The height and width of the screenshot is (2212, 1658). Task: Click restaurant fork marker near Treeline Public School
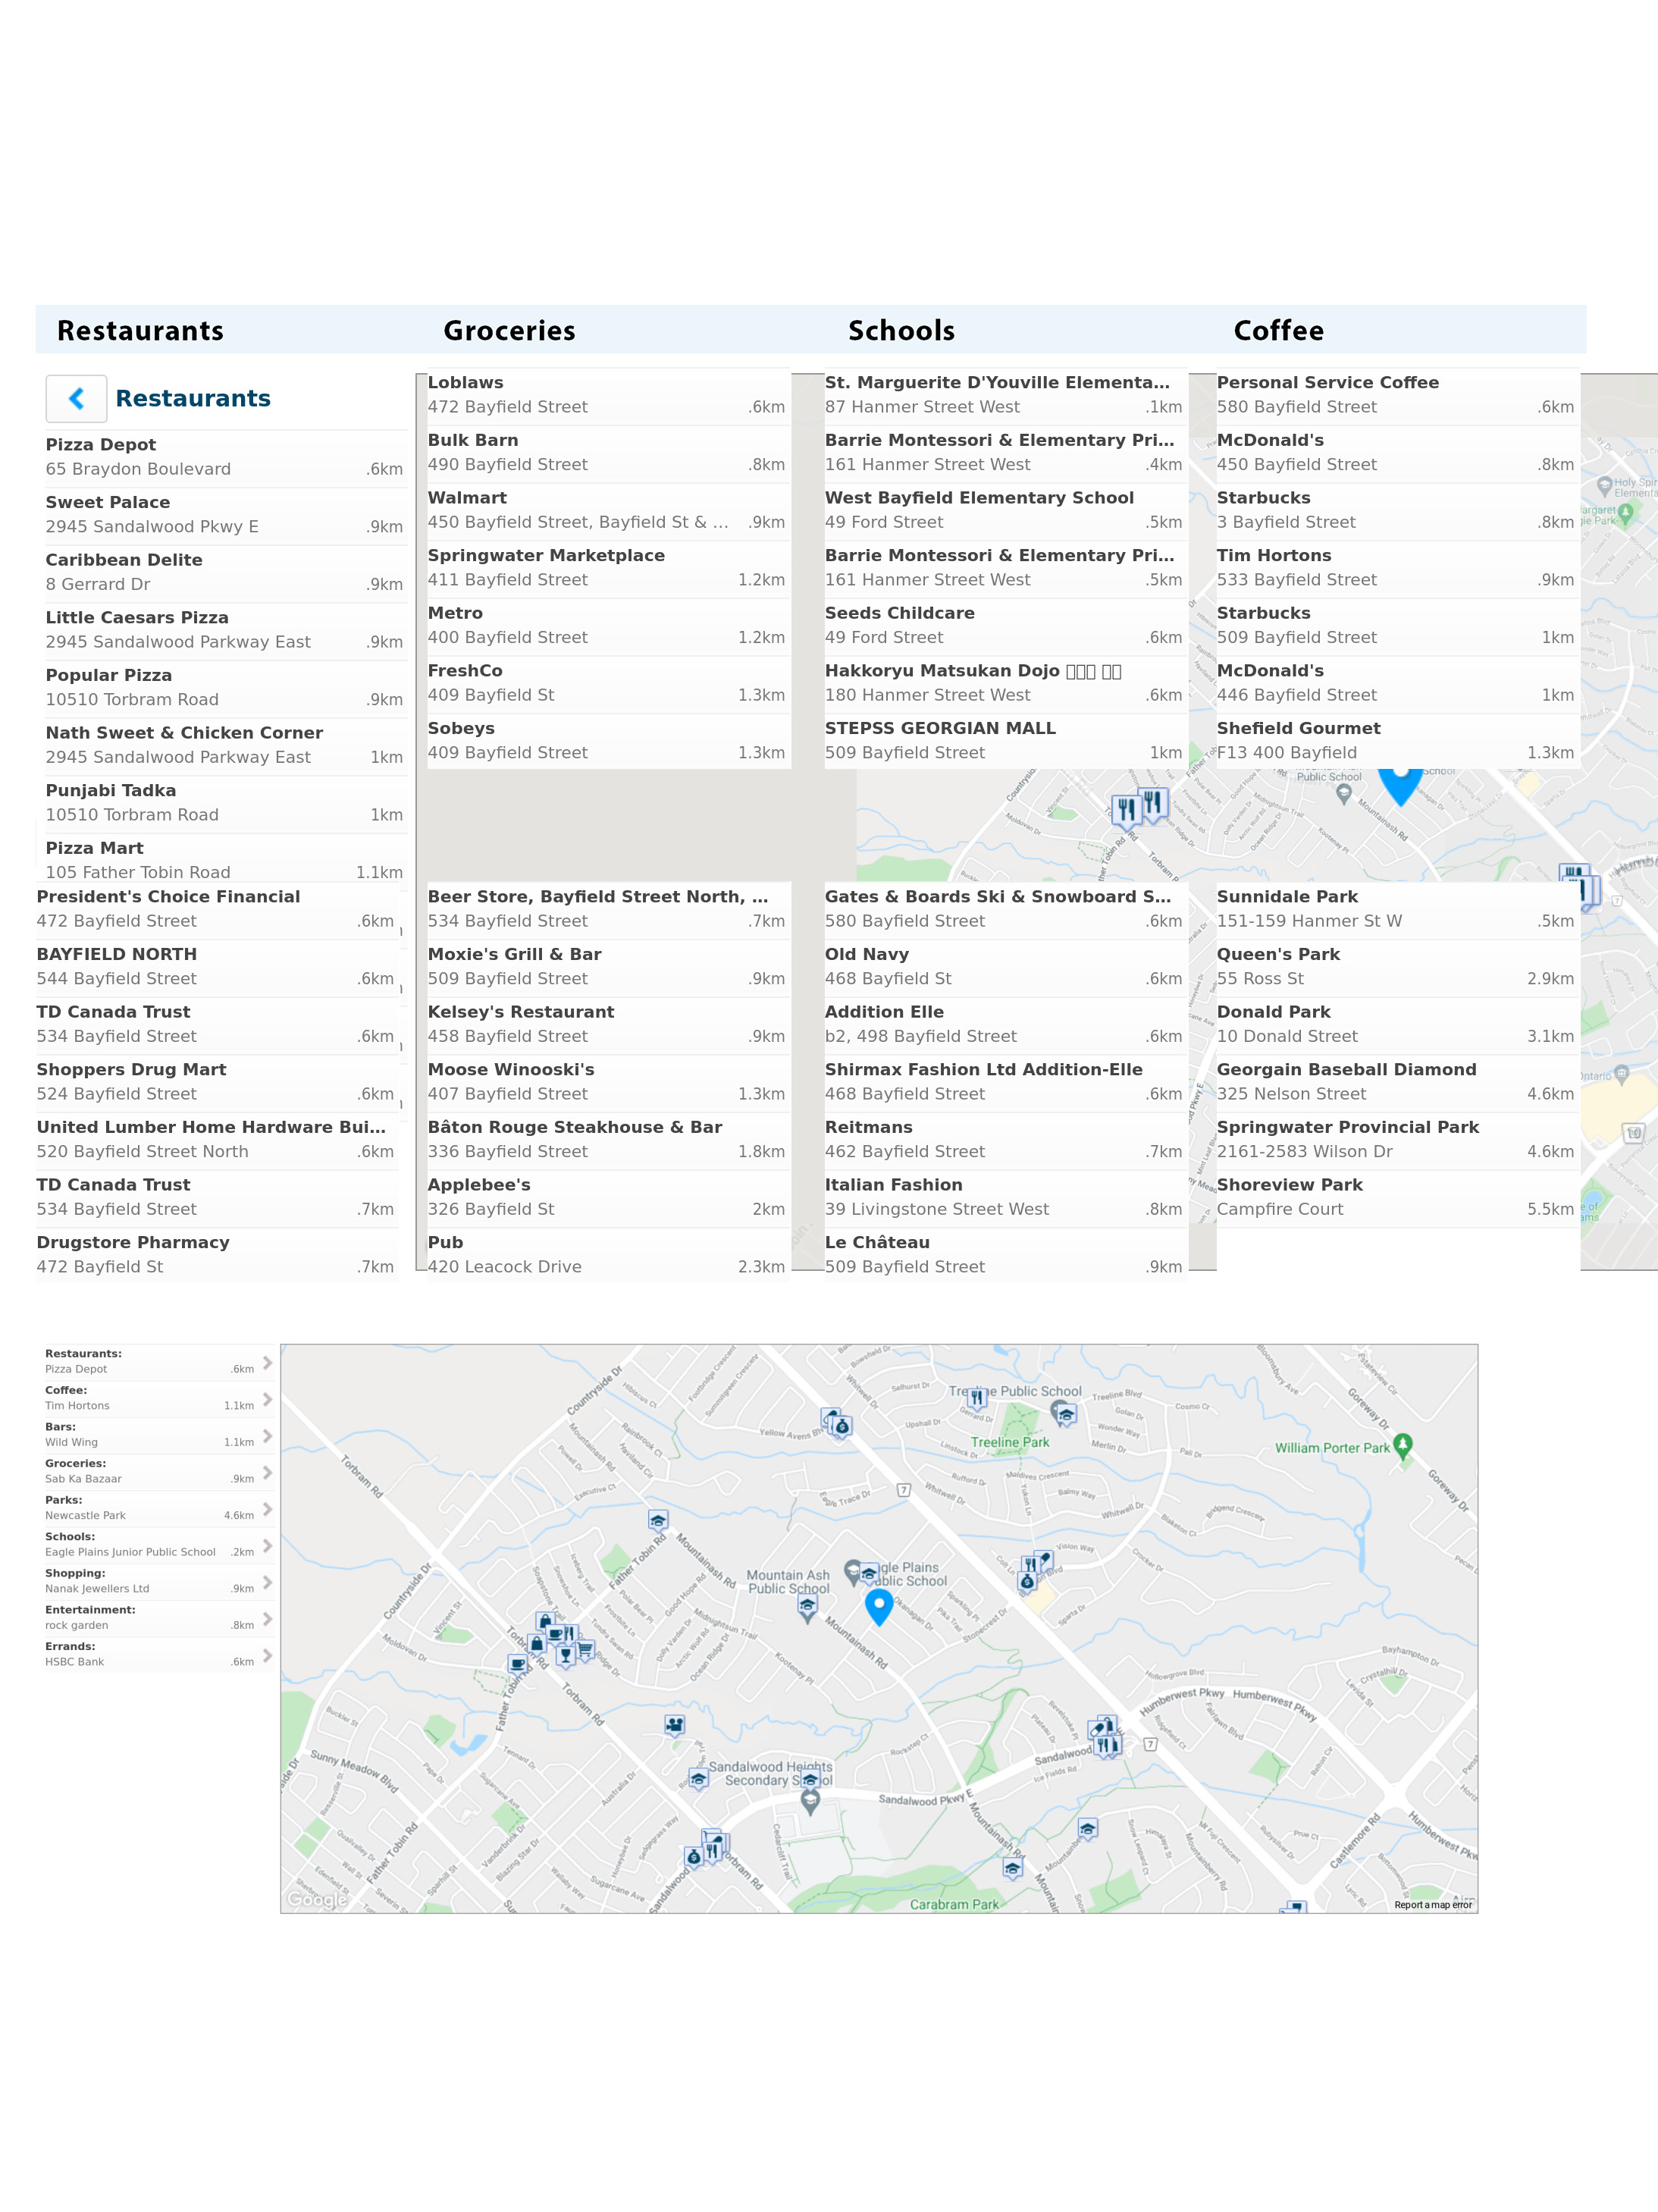click(x=977, y=1397)
